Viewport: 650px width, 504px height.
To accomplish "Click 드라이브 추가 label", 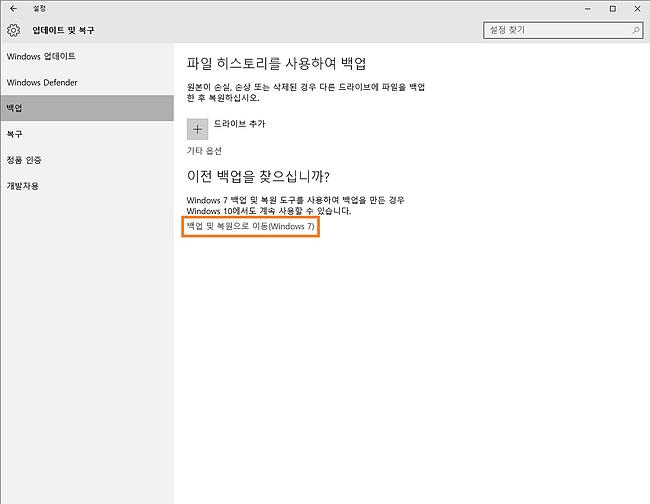I will click(x=239, y=124).
